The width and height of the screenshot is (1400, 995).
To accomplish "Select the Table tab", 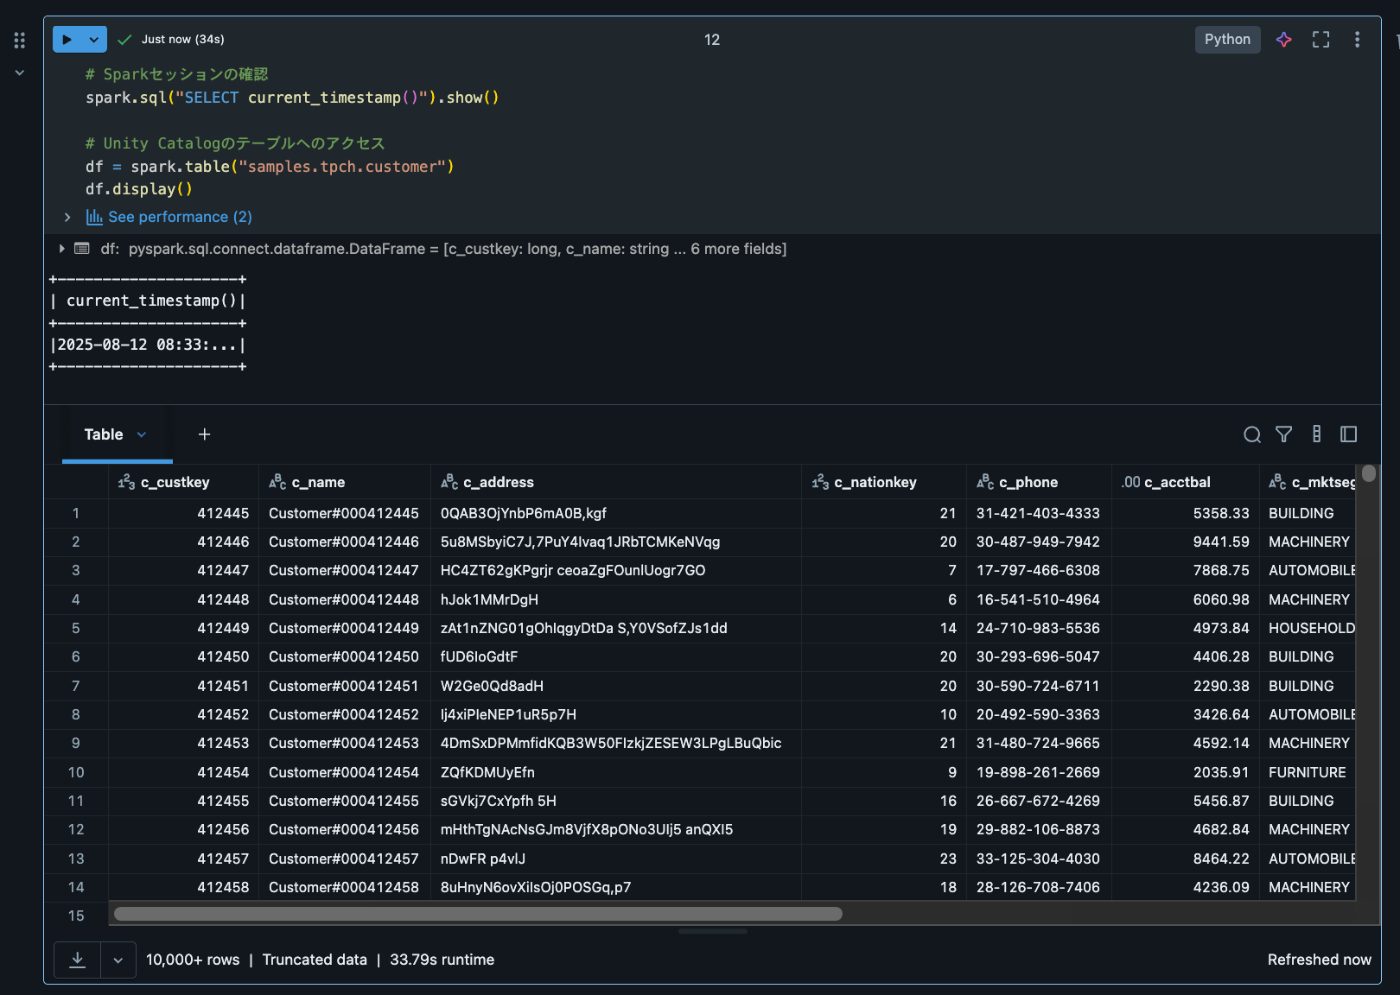I will pyautogui.click(x=103, y=434).
